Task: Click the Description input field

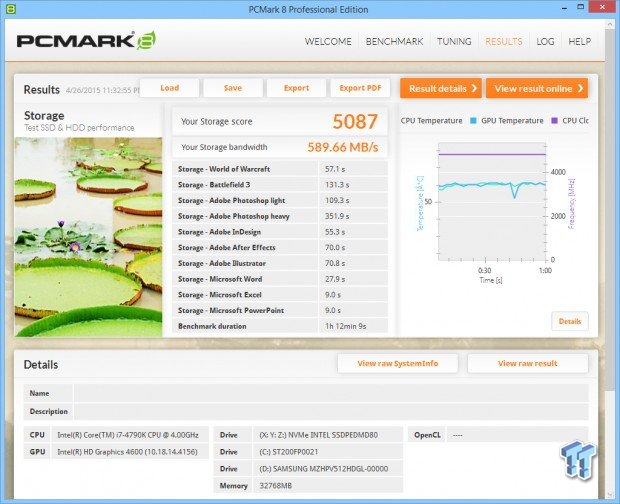Action: (331, 412)
